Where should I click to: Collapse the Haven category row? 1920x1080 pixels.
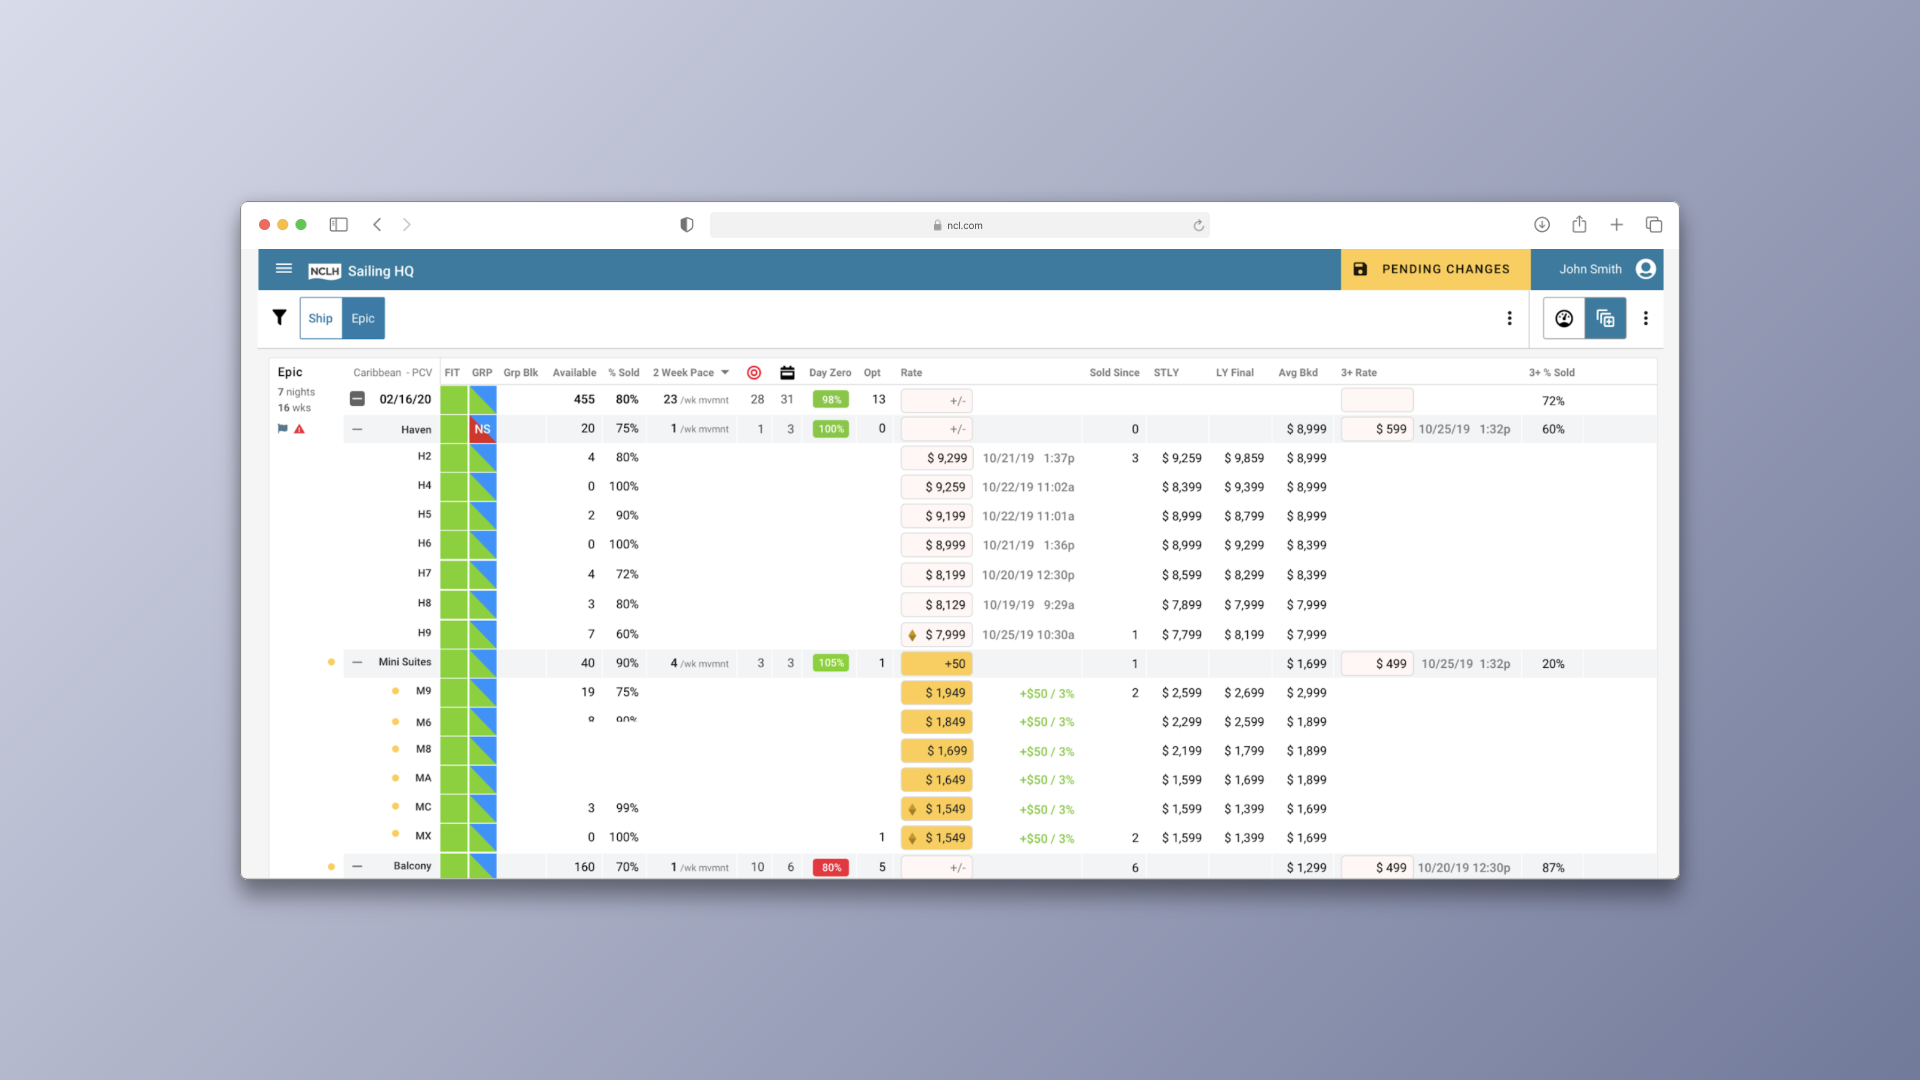[x=357, y=429]
